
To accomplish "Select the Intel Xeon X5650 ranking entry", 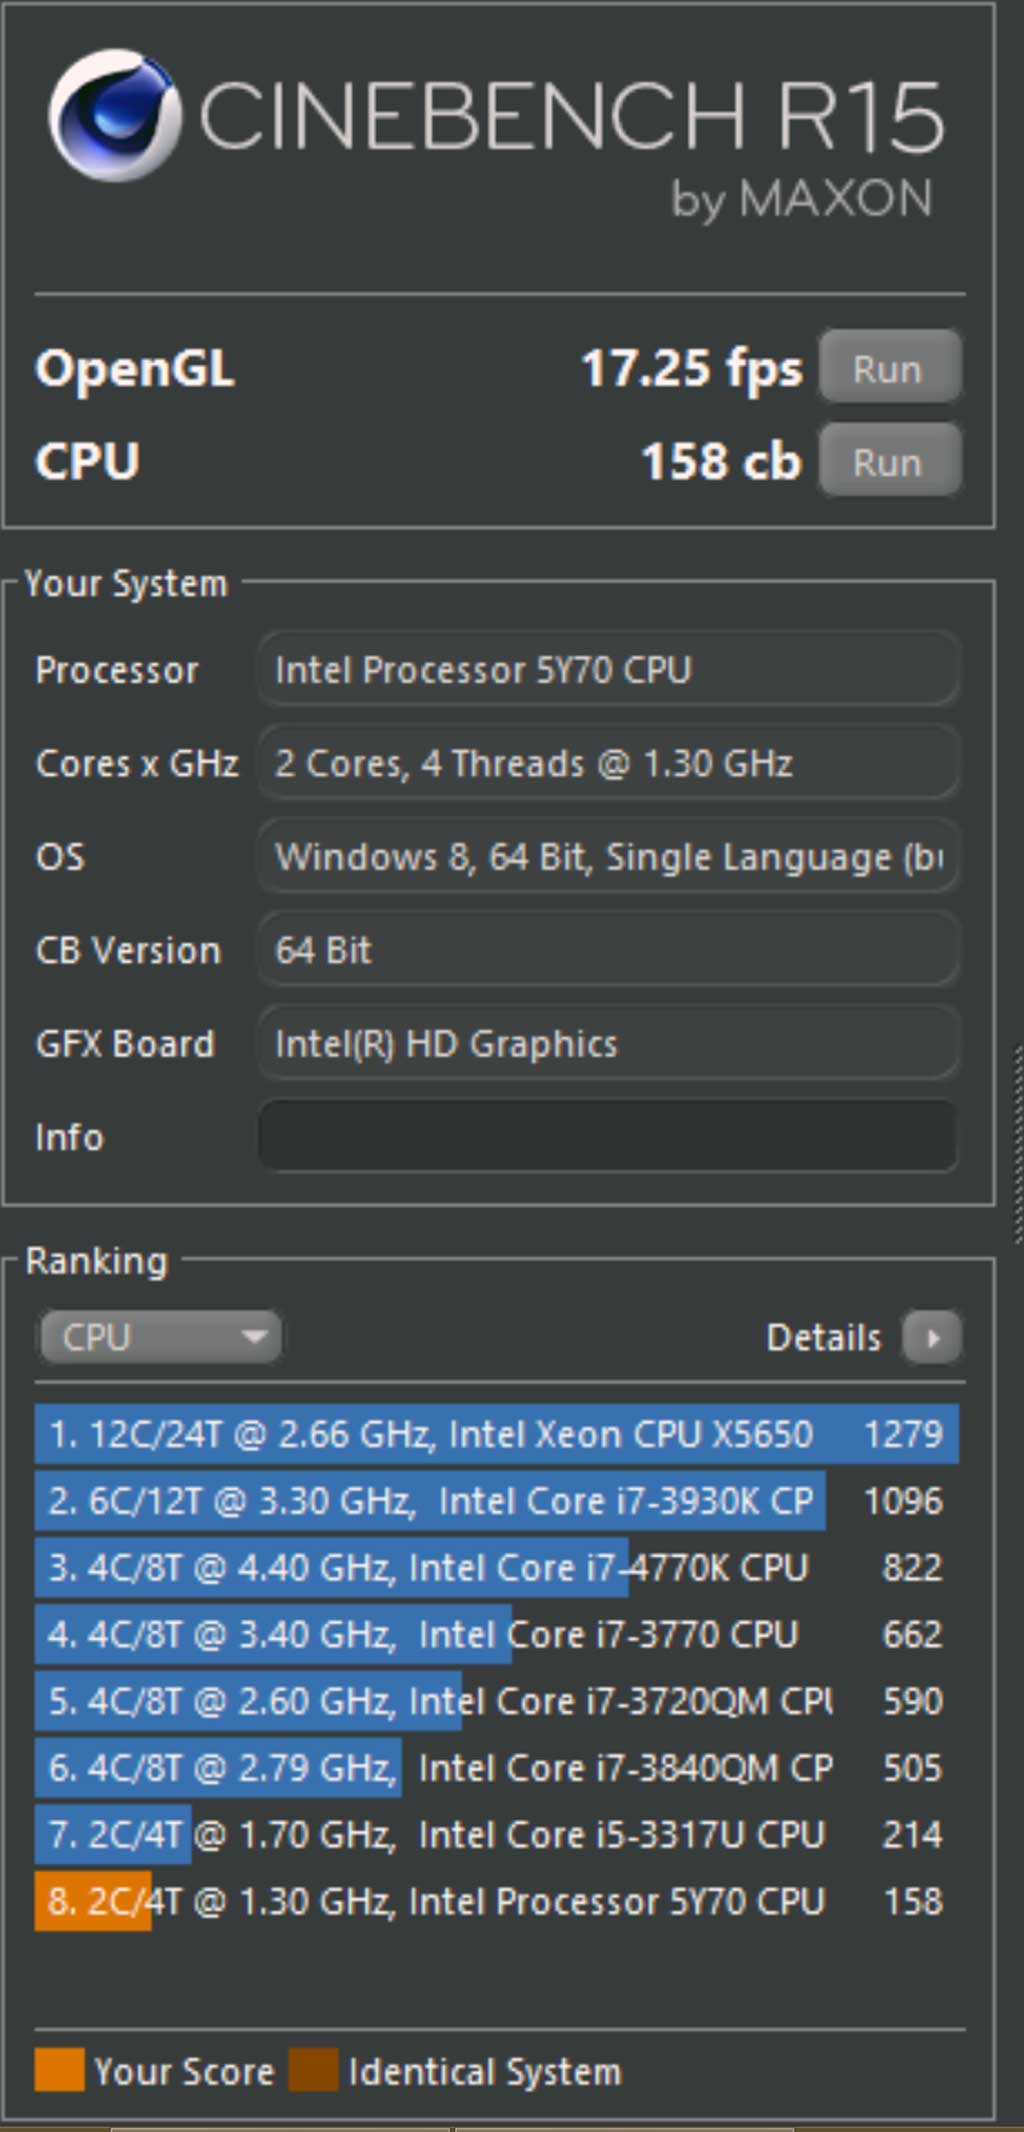I will click(x=496, y=1434).
